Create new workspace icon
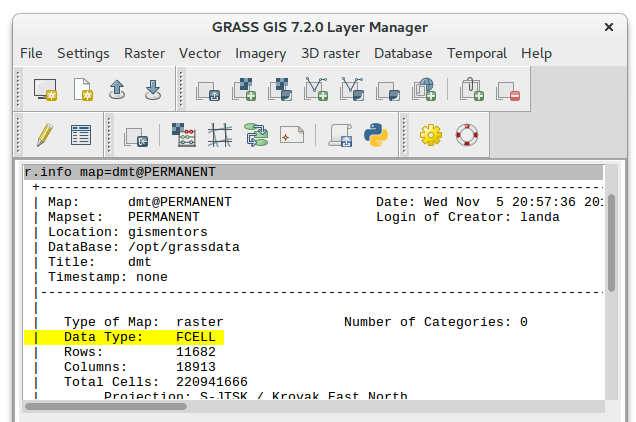This screenshot has height=422, width=636. (x=83, y=90)
